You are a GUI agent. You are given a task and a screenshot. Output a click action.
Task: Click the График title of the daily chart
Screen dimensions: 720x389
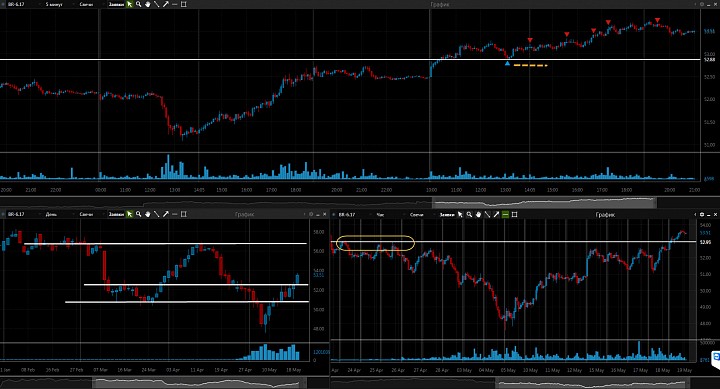[244, 214]
